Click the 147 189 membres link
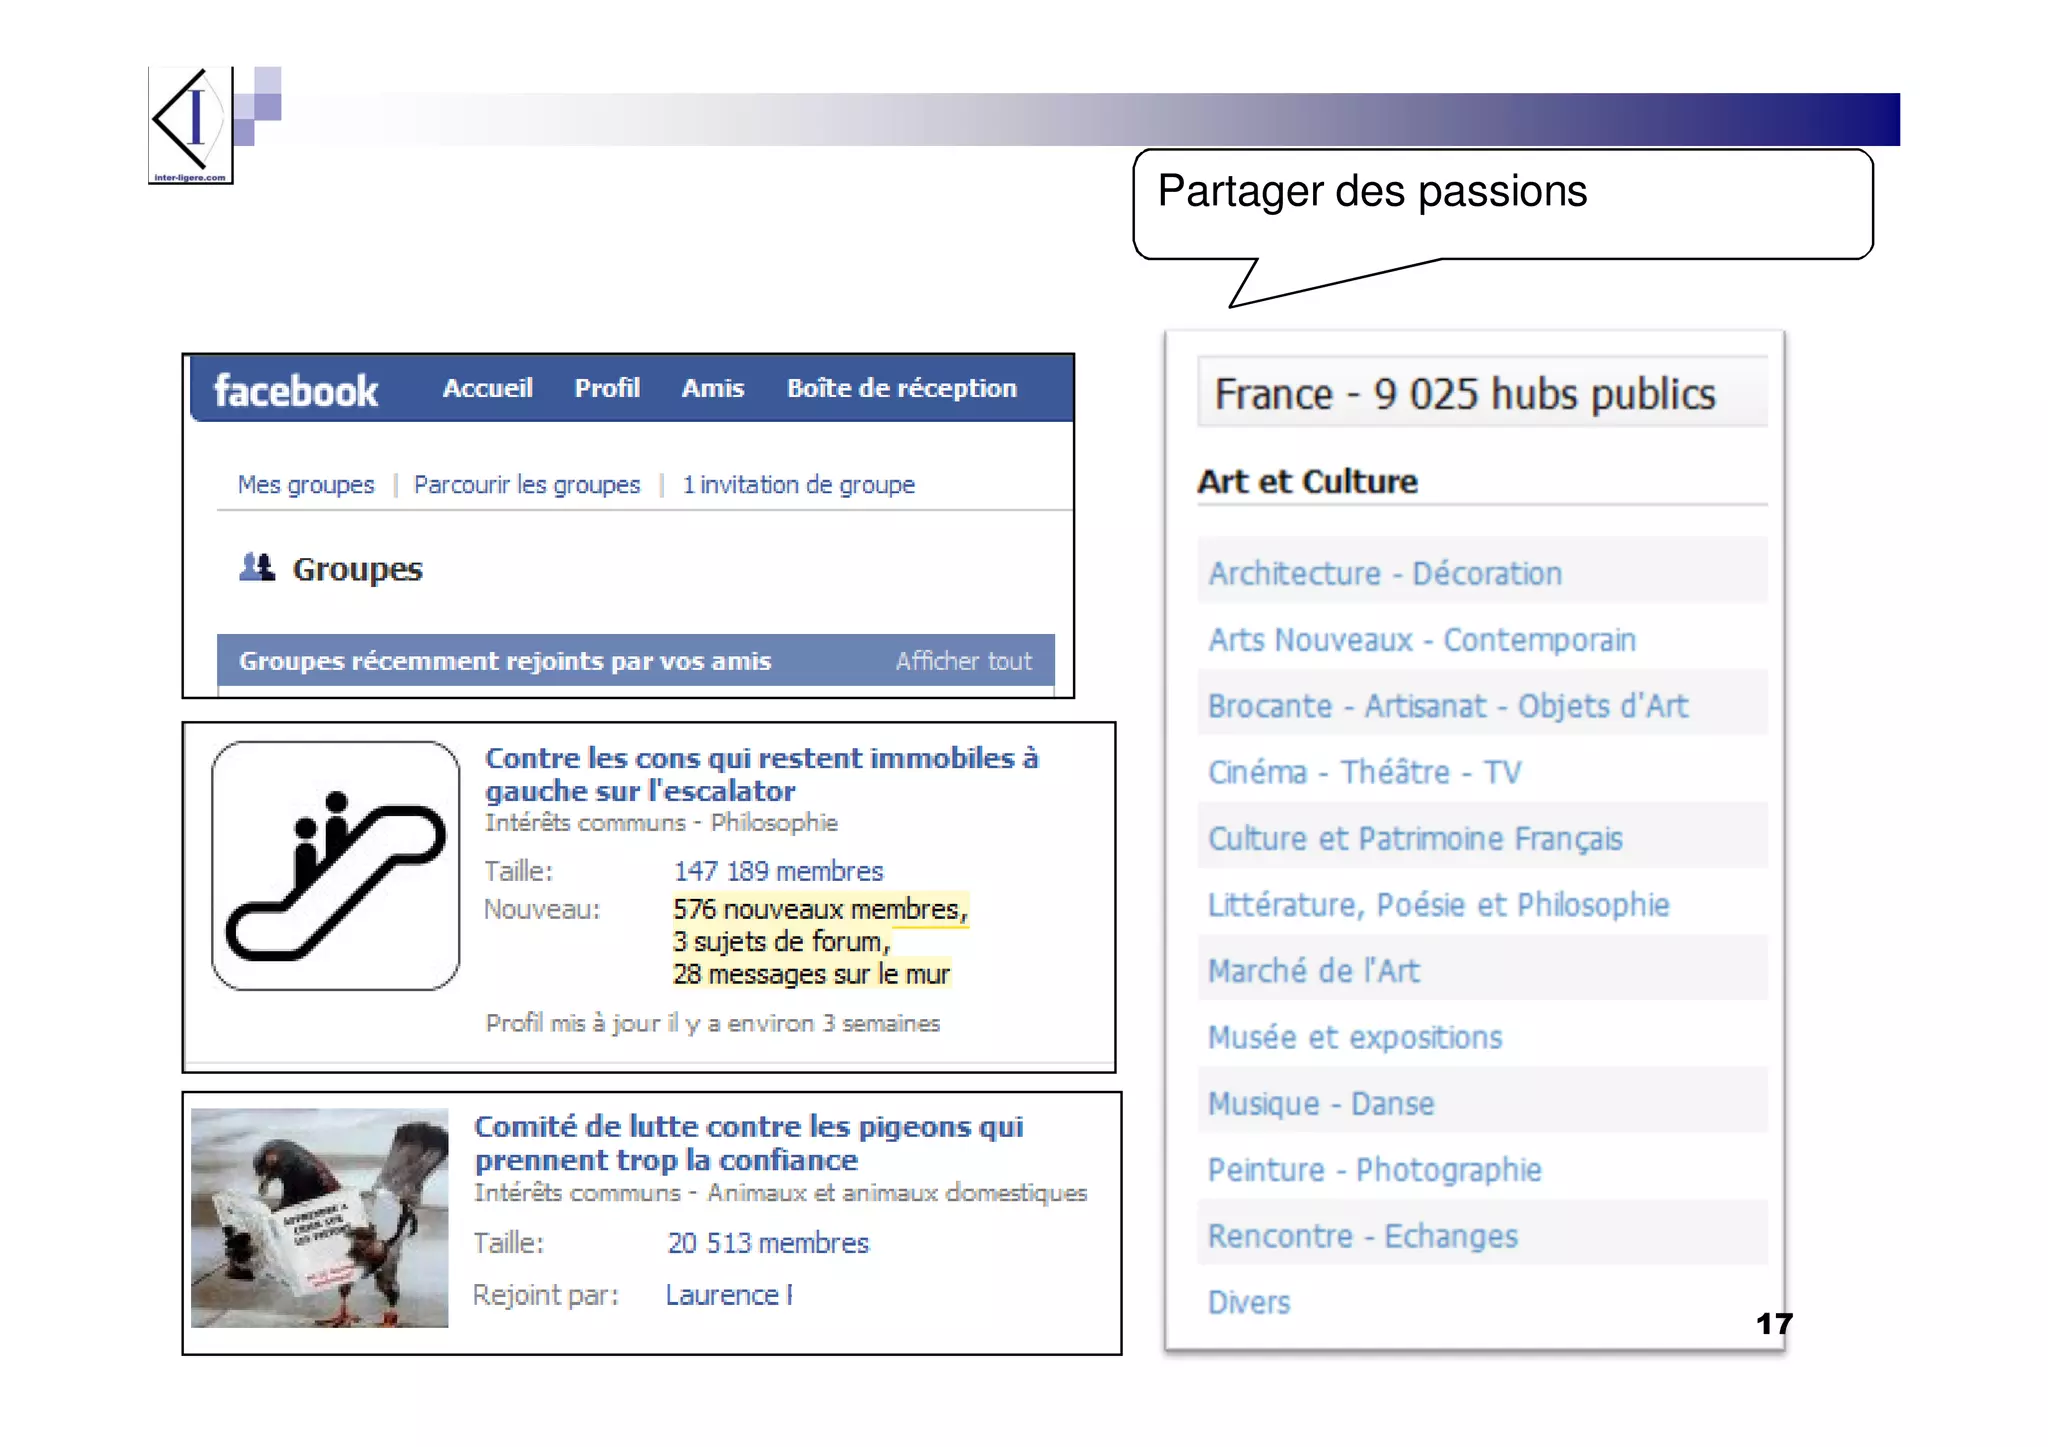This screenshot has height=1447, width=2048. click(x=778, y=871)
